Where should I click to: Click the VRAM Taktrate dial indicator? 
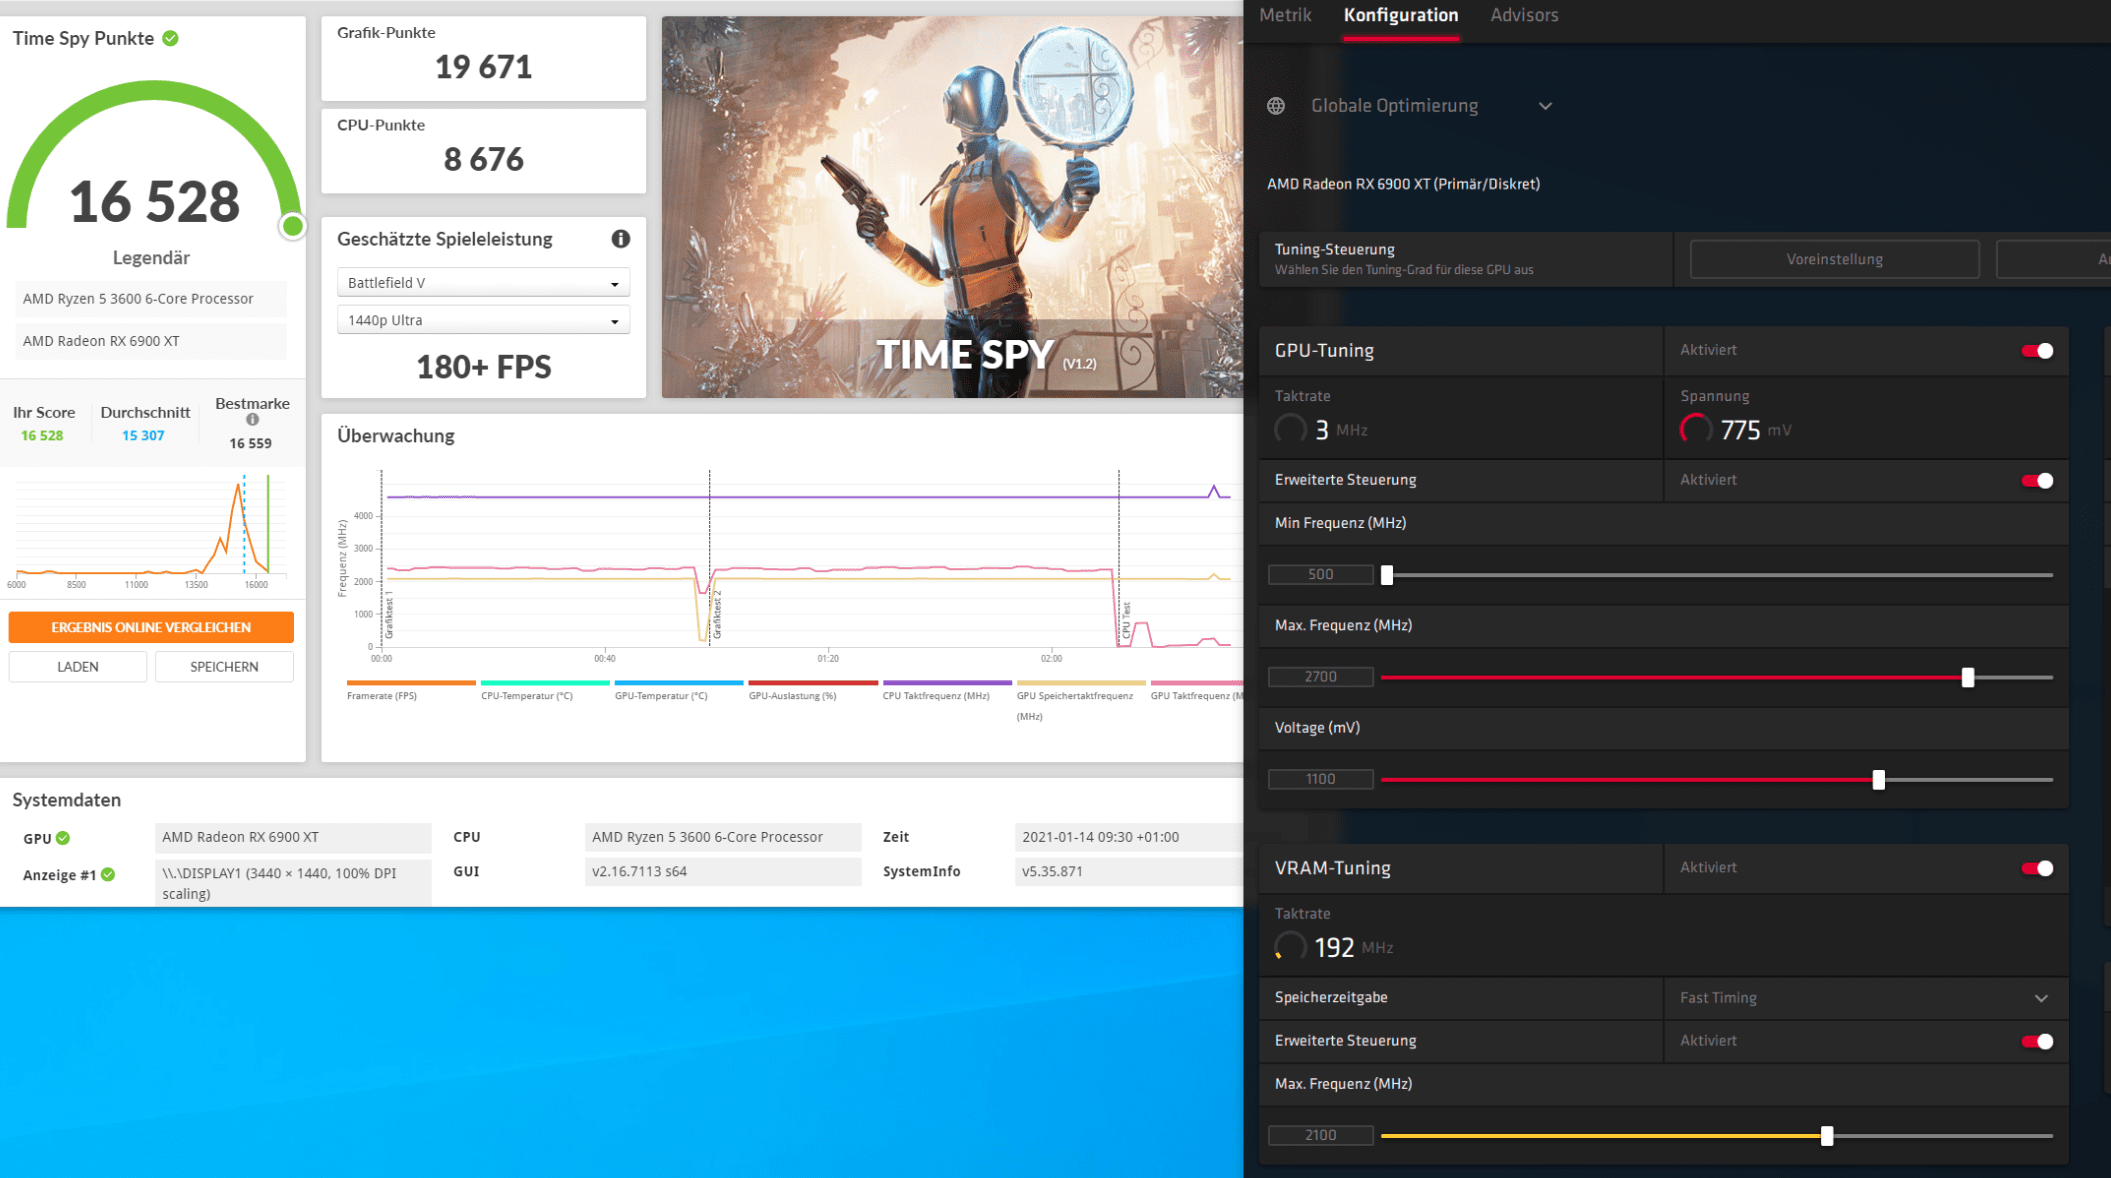pos(1290,947)
